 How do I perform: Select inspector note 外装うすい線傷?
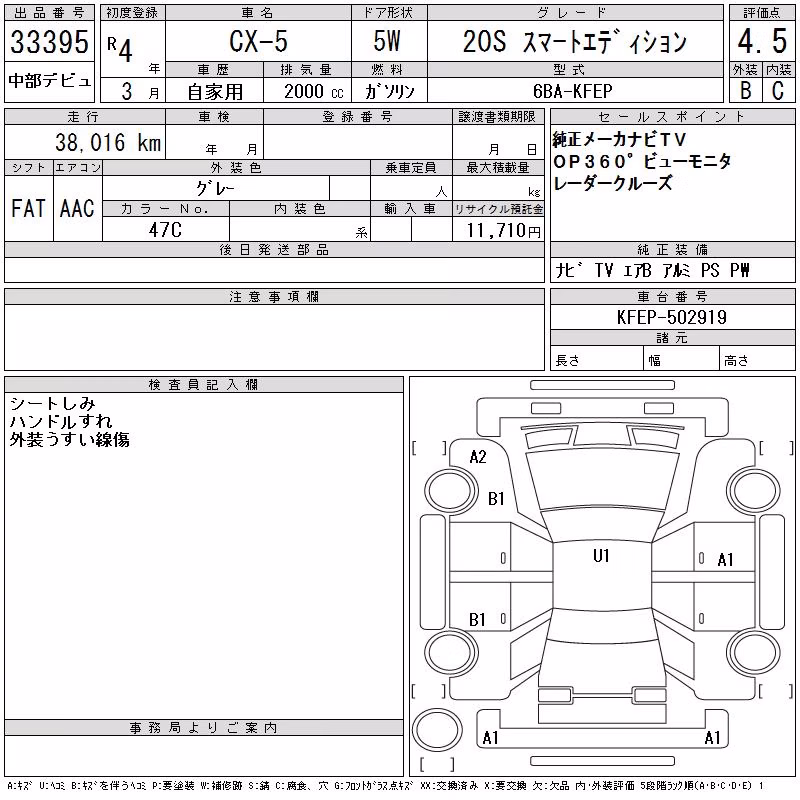tap(69, 439)
